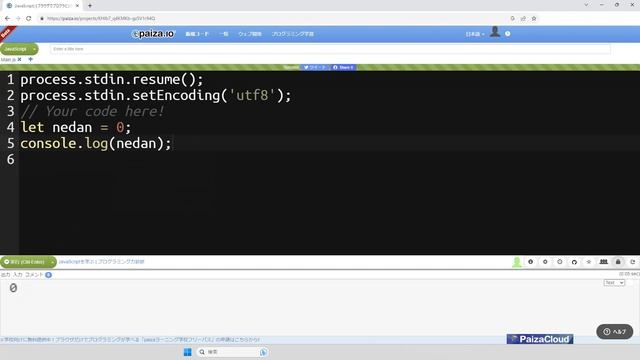This screenshot has height=360, width=640.
Task: Open the Run button dropdown arrow
Action: (x=53, y=262)
